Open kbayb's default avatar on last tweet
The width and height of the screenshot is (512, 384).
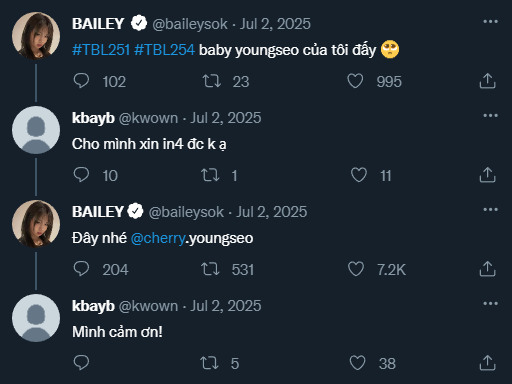[36, 318]
